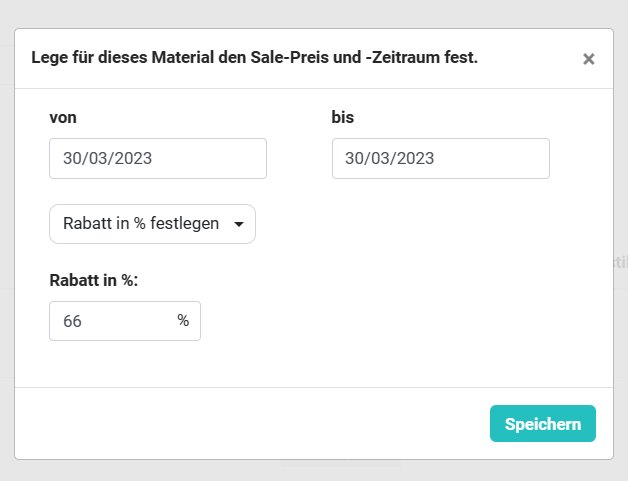Click the gray backdrop above the dialog
The image size is (628, 481).
(314, 14)
